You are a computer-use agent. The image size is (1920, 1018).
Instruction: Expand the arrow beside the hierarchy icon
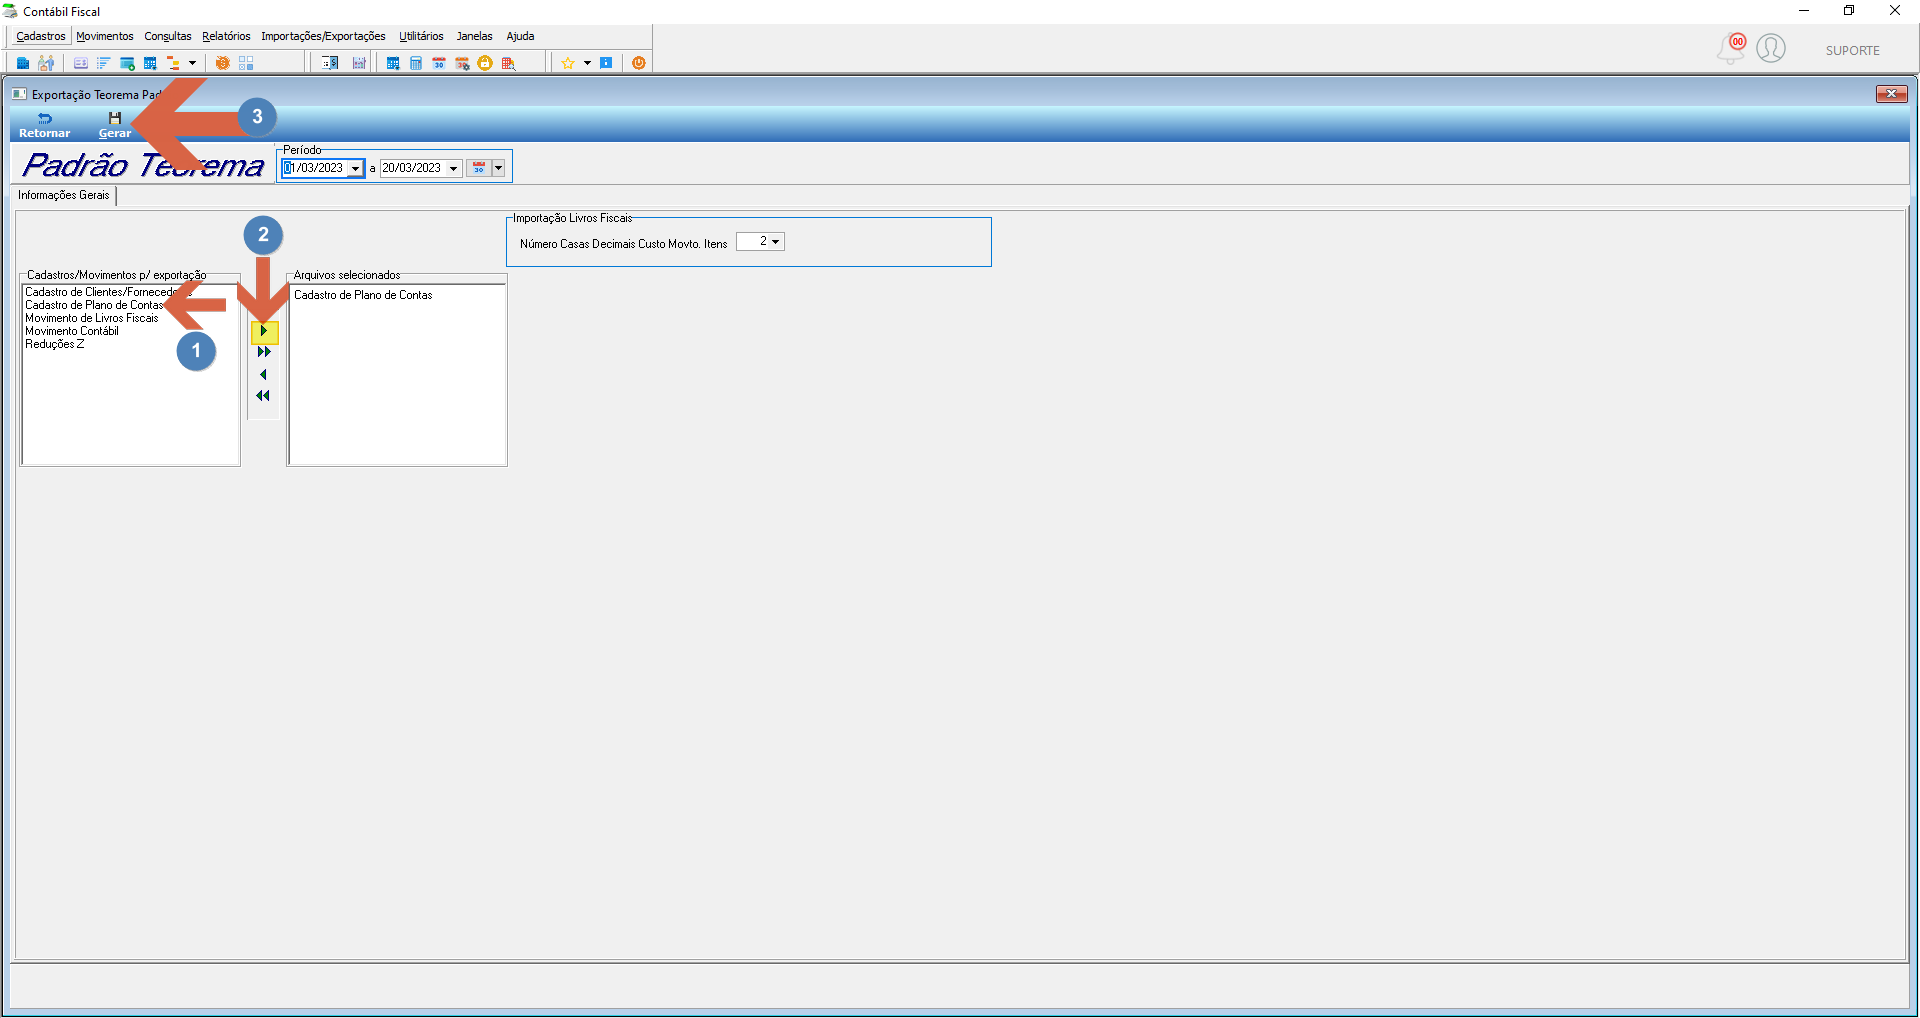tap(192, 63)
